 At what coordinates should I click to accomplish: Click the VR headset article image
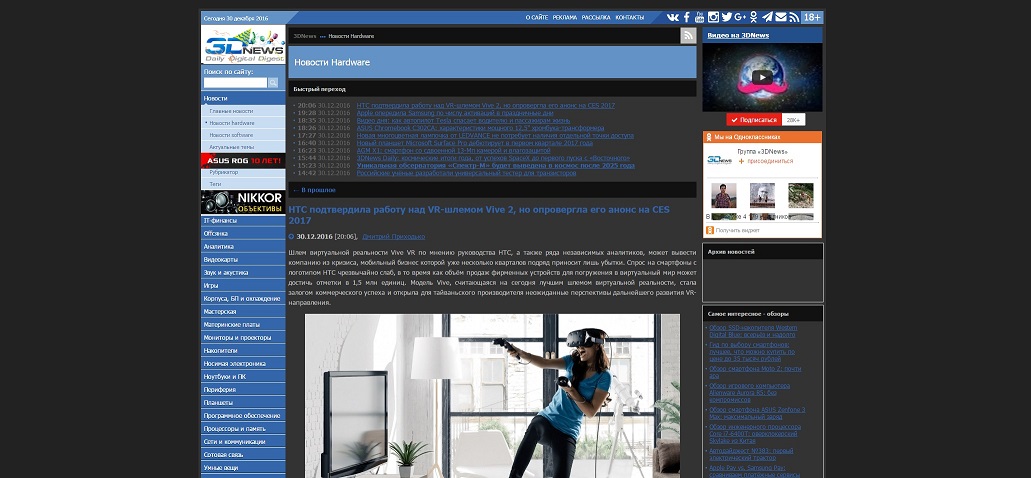pyautogui.click(x=492, y=396)
